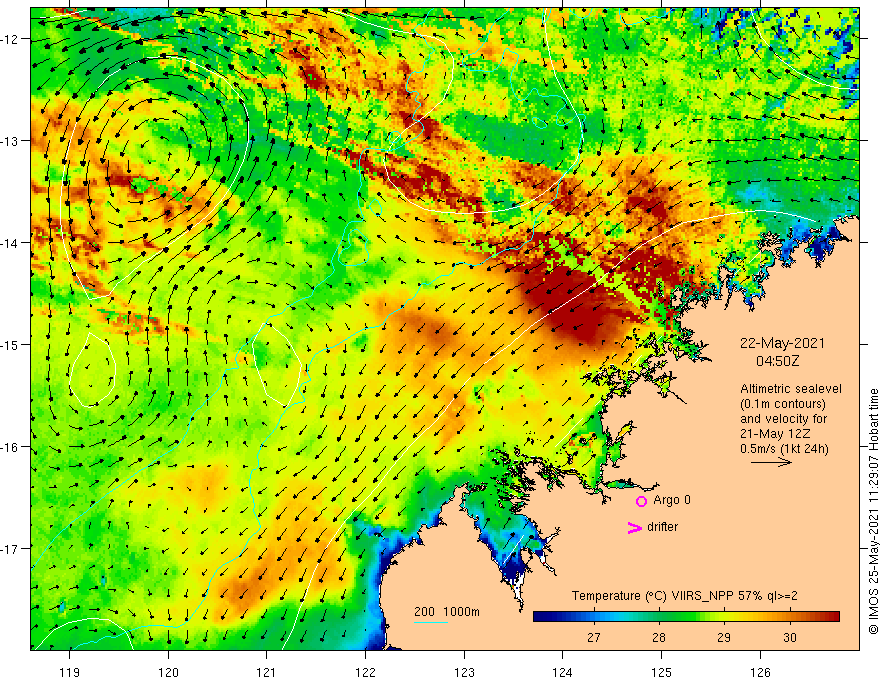Click the longitude label 120
Viewport: 880px width, 680px height.
pyautogui.click(x=168, y=672)
